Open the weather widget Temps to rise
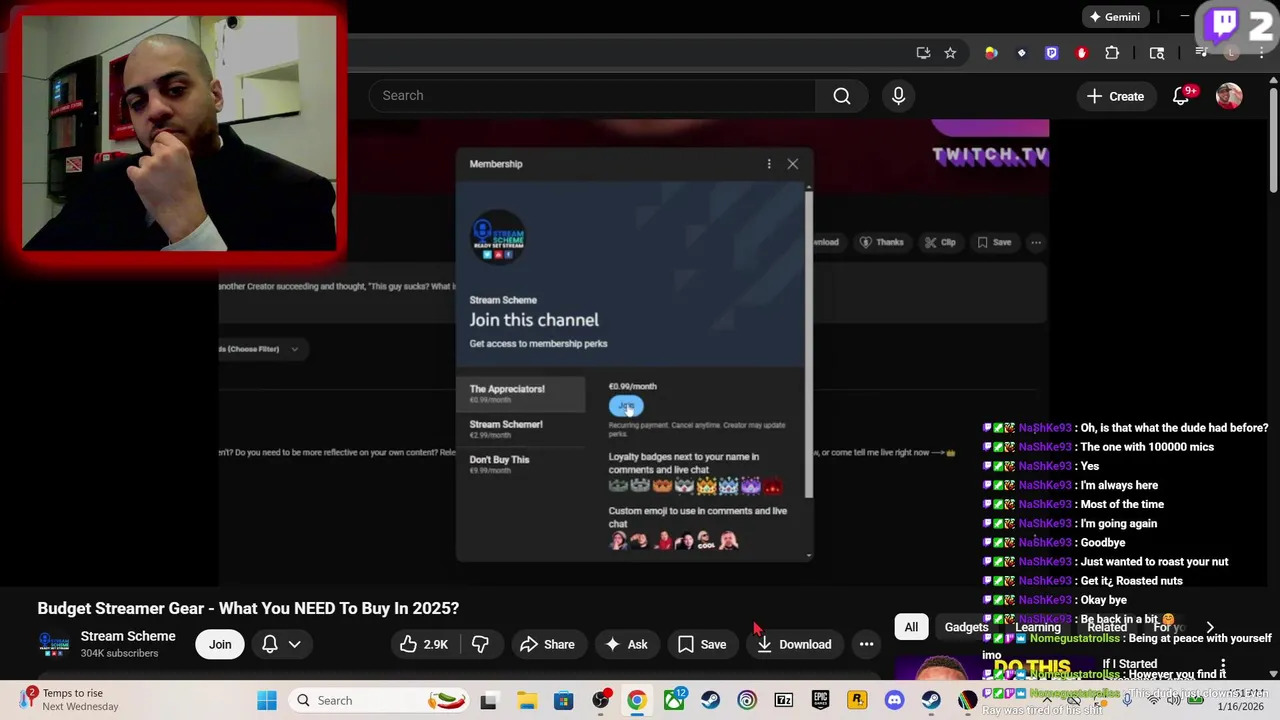The image size is (1280, 720). (70, 700)
